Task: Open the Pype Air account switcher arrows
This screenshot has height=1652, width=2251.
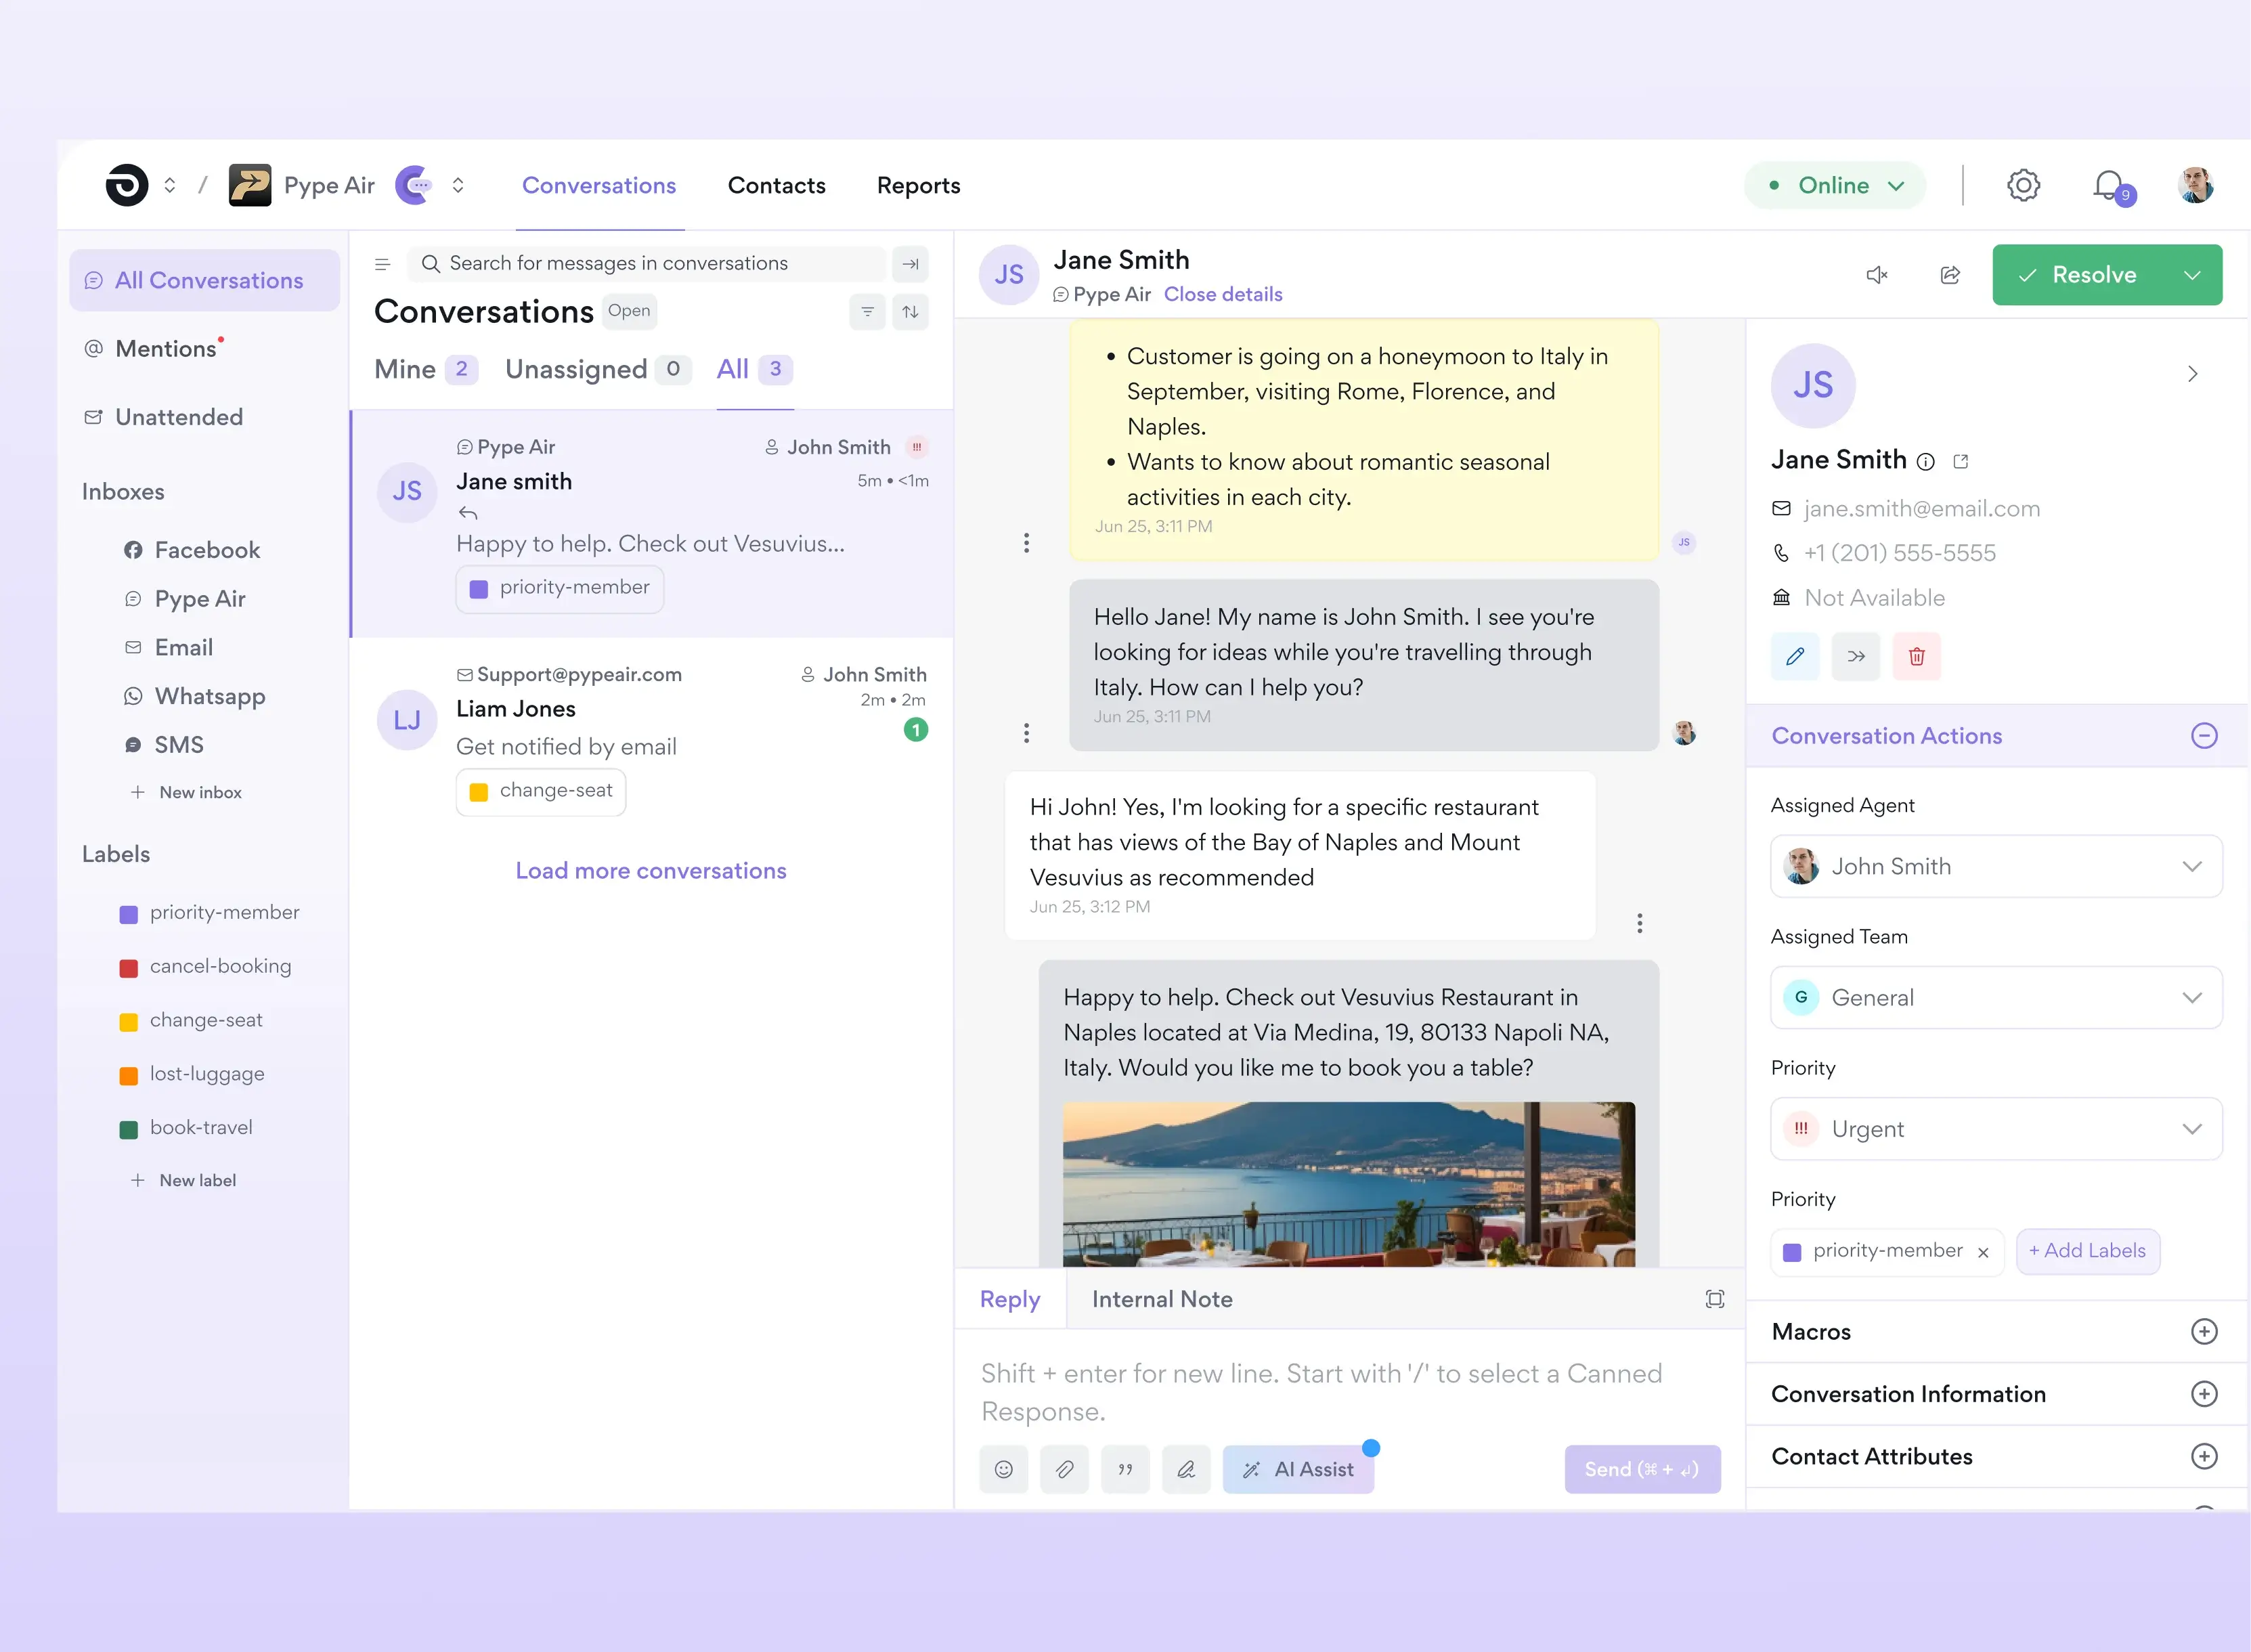Action: [458, 185]
